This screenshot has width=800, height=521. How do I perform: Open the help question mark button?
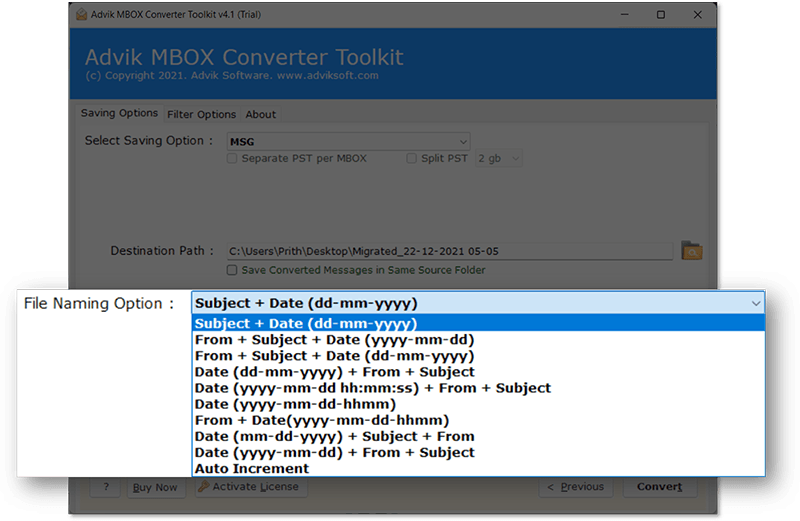pyautogui.click(x=106, y=487)
